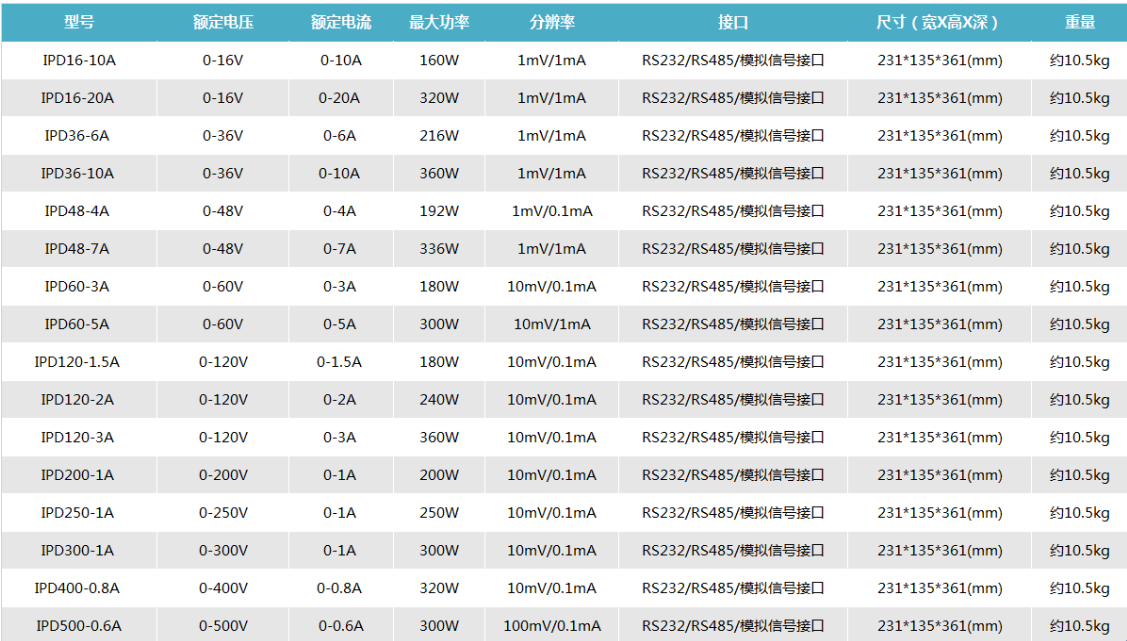Click the 0-250V rated voltage cell

222,513
